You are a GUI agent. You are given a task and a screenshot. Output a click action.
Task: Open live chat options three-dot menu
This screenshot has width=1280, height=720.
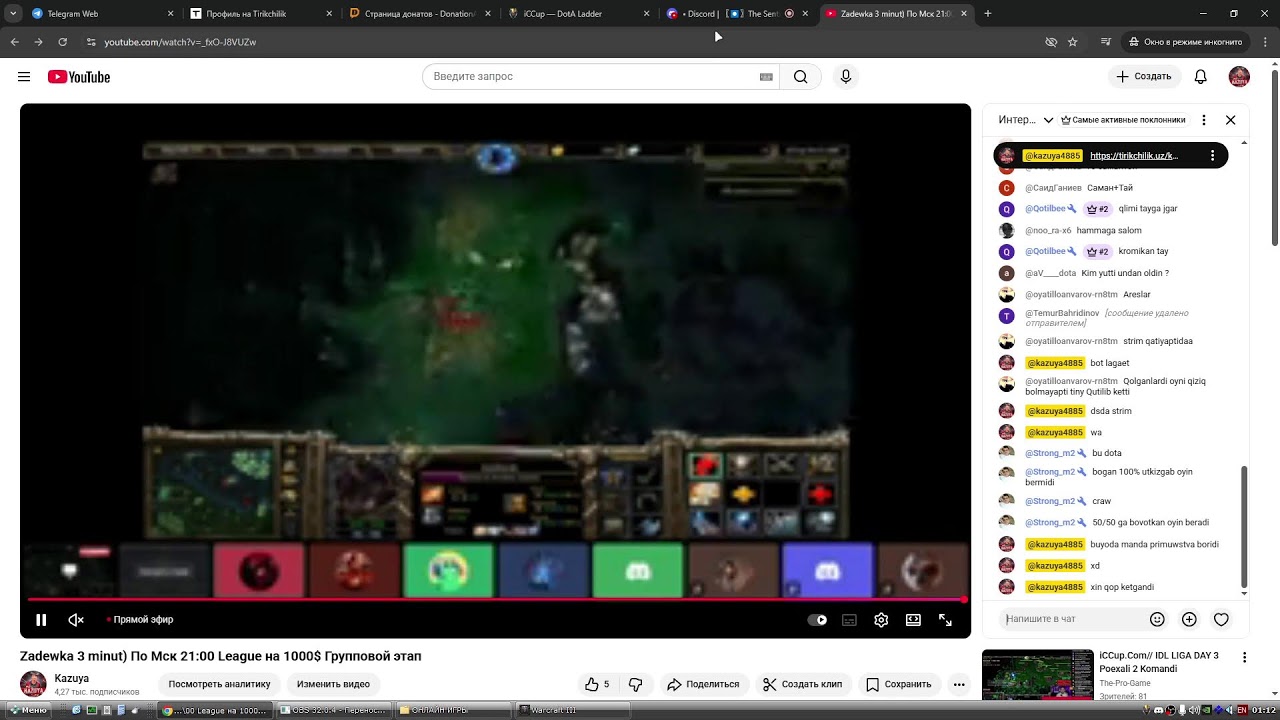point(1204,120)
